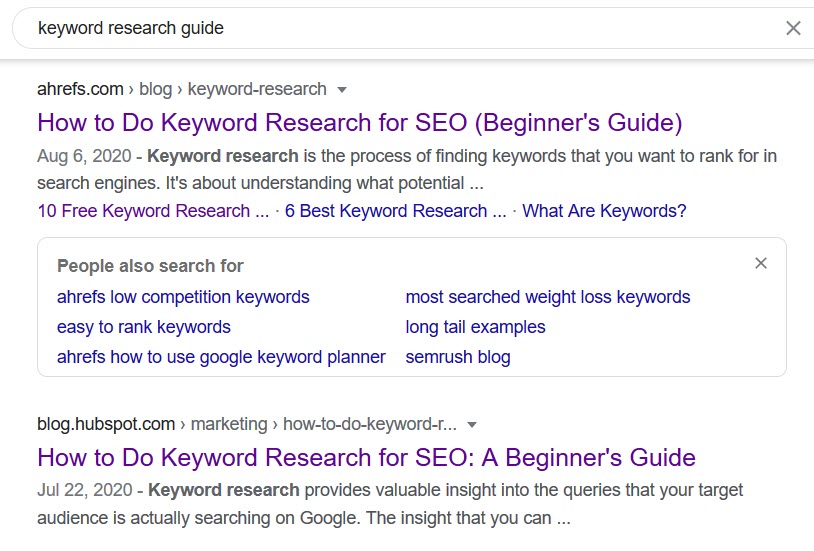814x551 pixels.
Task: Close the People also search for box
Action: (x=761, y=263)
